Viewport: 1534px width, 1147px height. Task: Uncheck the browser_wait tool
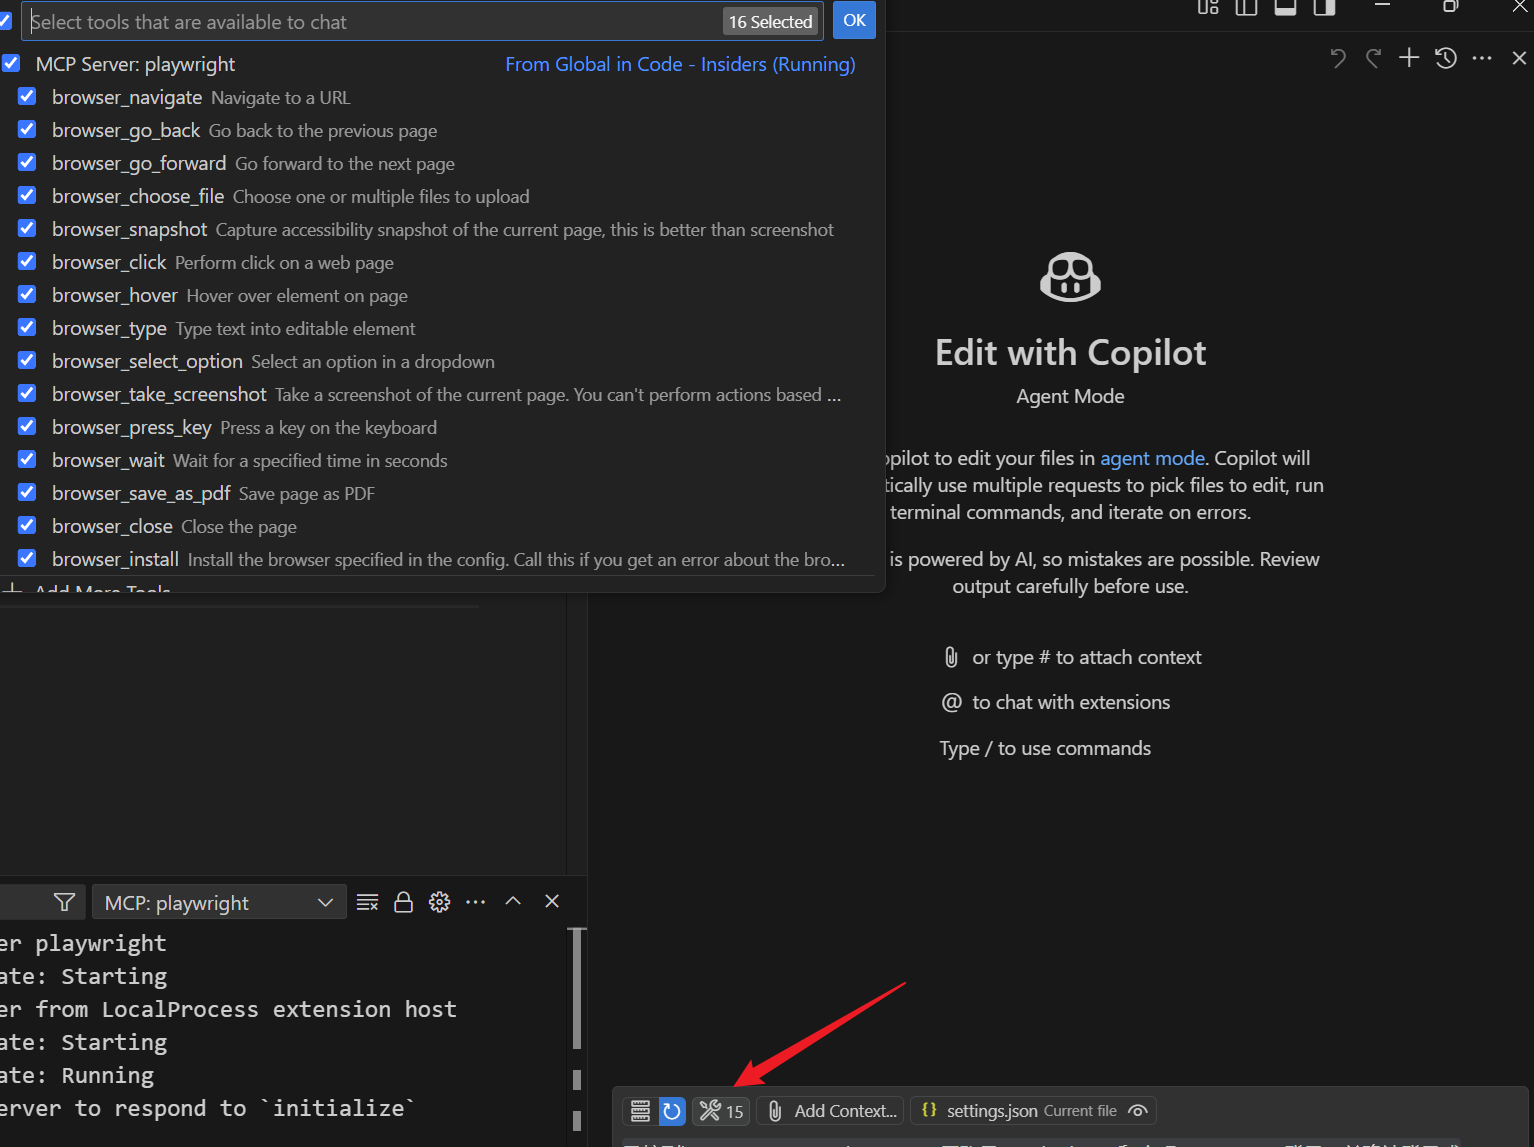click(27, 459)
